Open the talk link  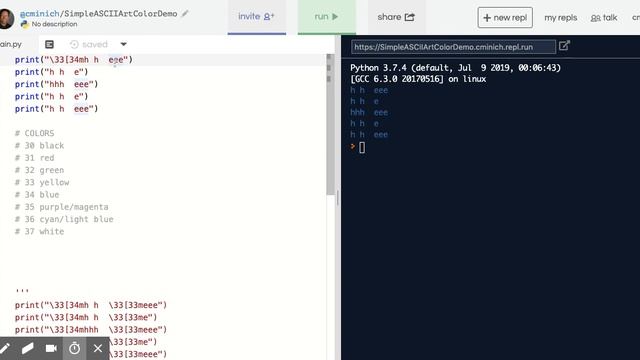(x=604, y=18)
